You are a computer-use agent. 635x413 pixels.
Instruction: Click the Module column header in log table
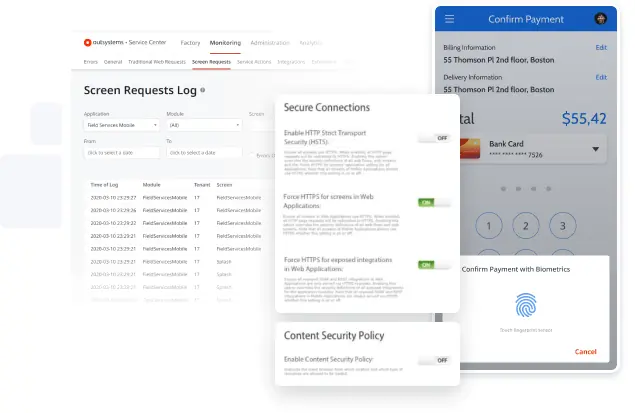(x=151, y=185)
